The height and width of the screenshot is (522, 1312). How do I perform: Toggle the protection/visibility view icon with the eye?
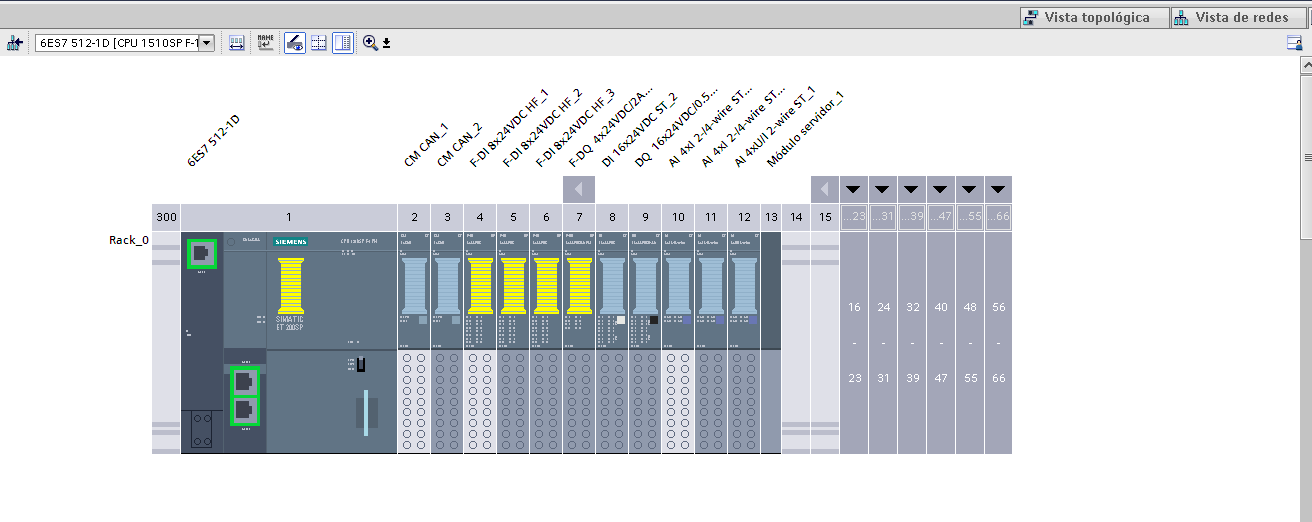point(295,43)
